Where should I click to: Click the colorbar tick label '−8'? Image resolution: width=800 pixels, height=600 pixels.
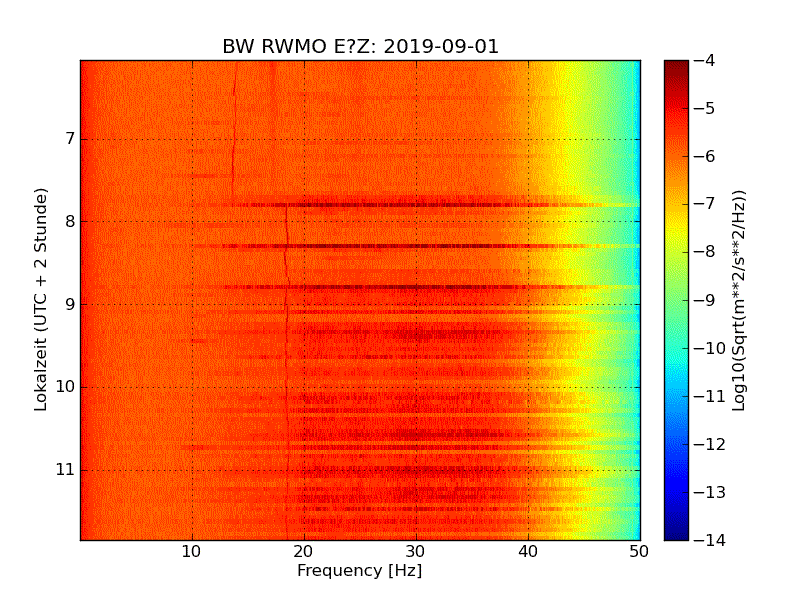pos(705,252)
